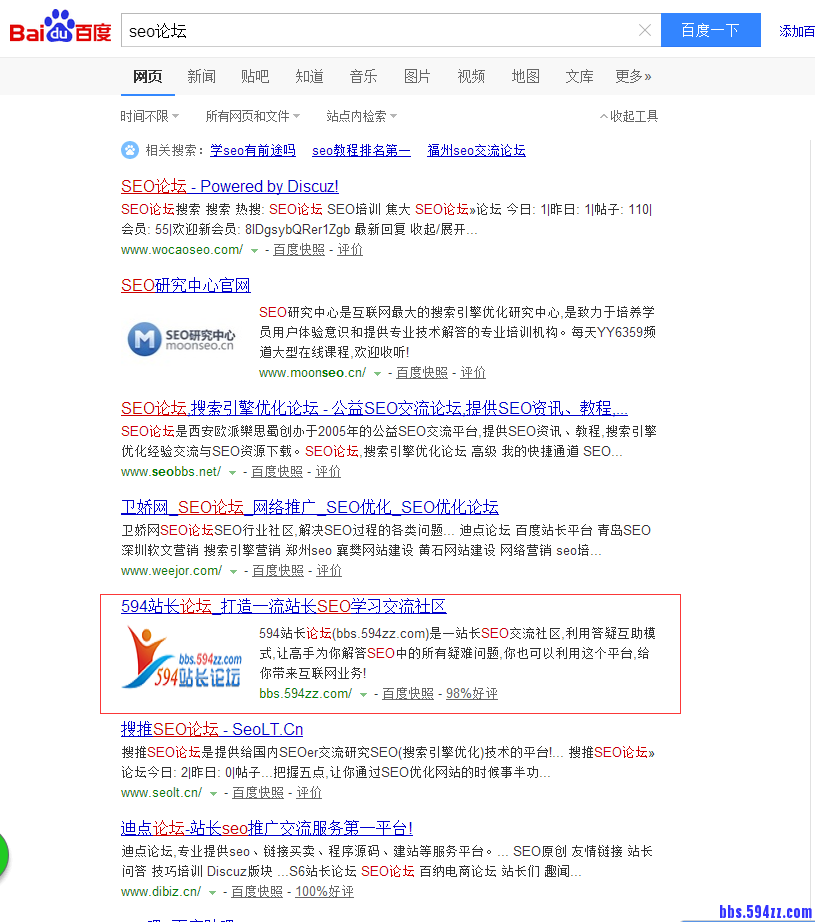Open the 更多» more categories menu
This screenshot has height=922, width=815.
click(x=633, y=76)
